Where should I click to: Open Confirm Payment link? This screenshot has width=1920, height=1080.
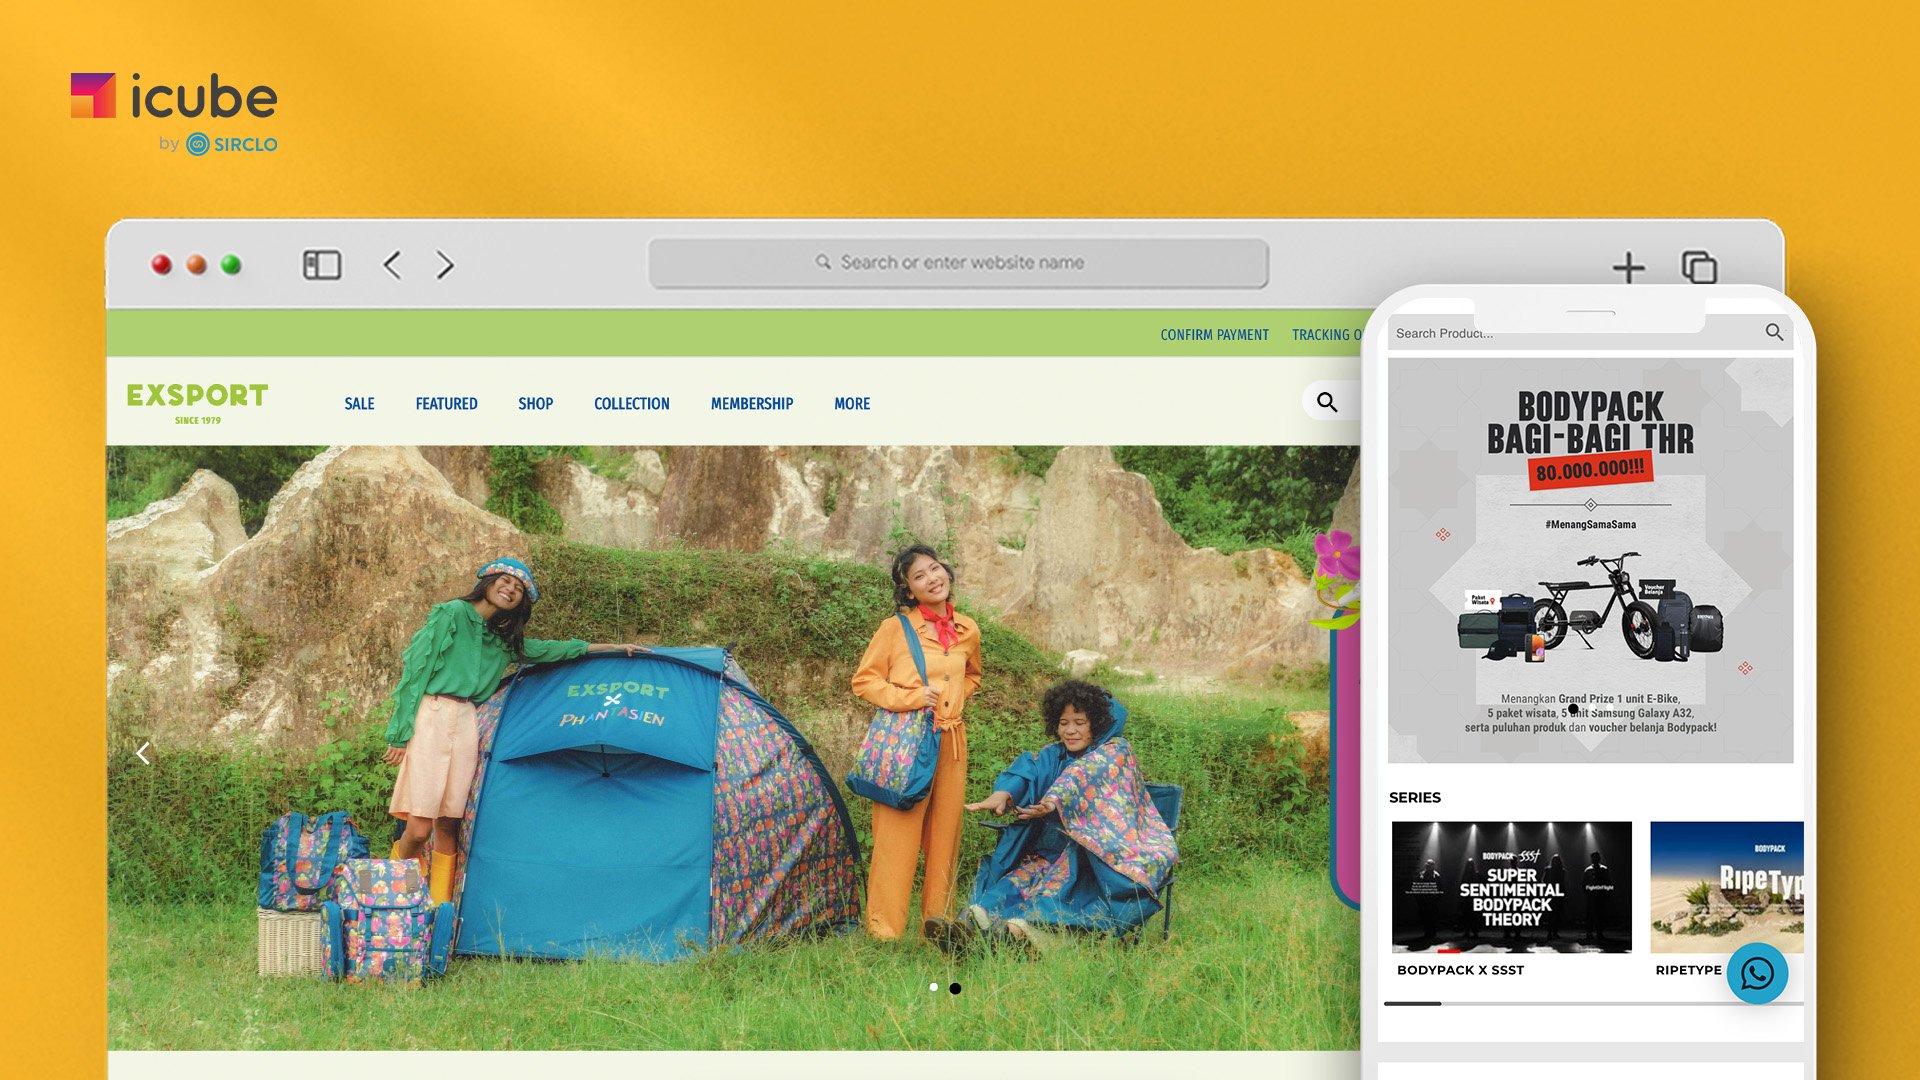1214,335
